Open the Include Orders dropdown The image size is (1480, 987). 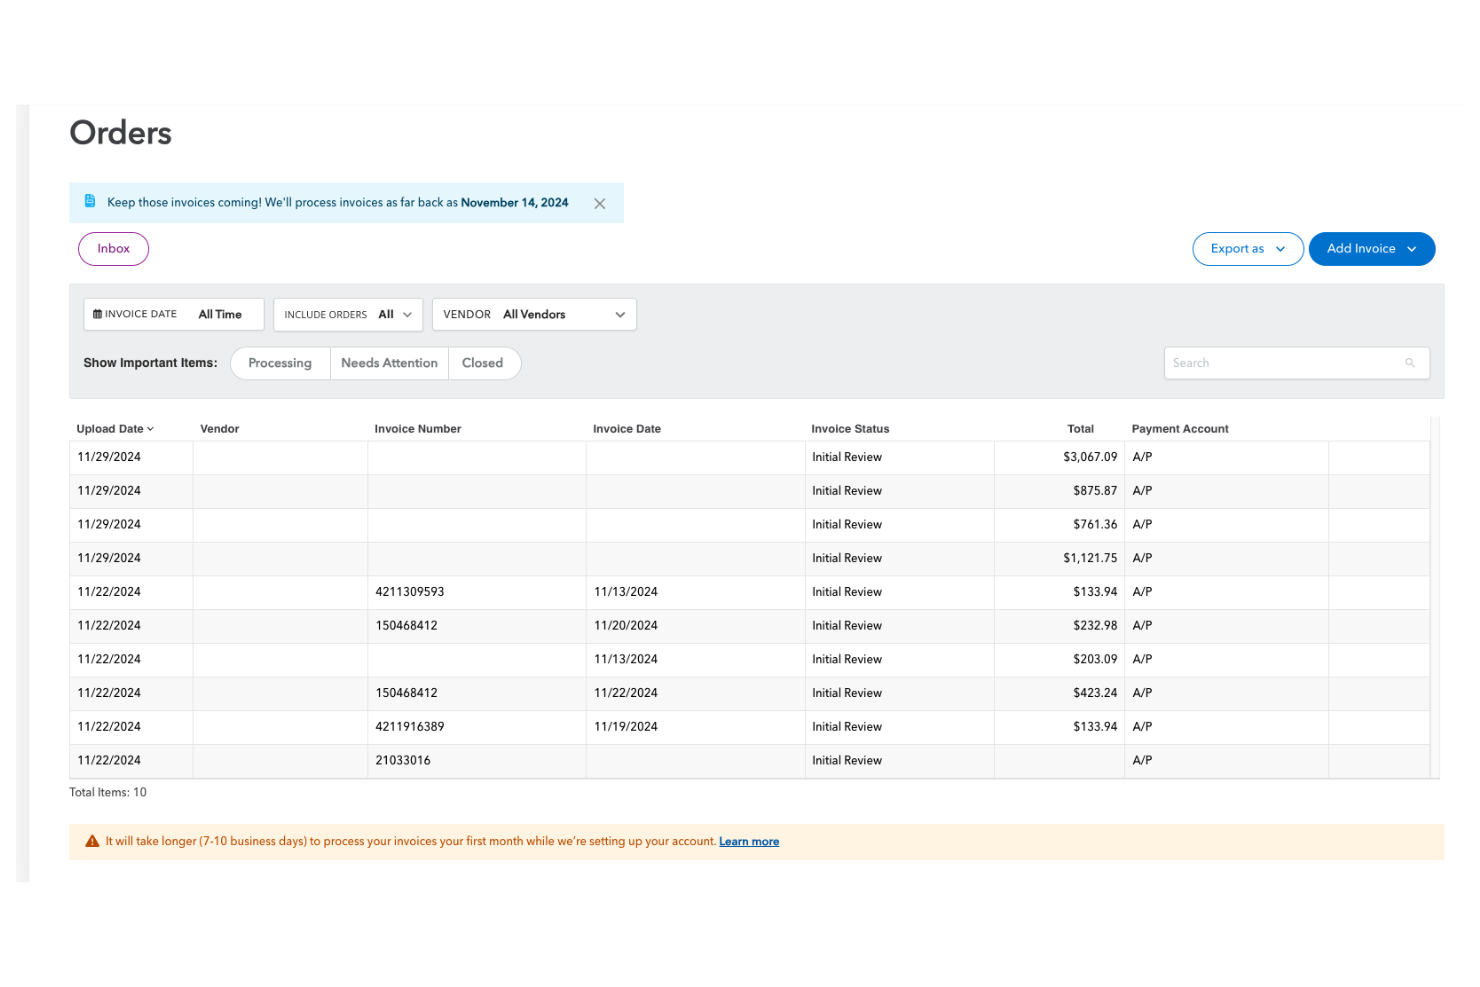click(x=347, y=314)
